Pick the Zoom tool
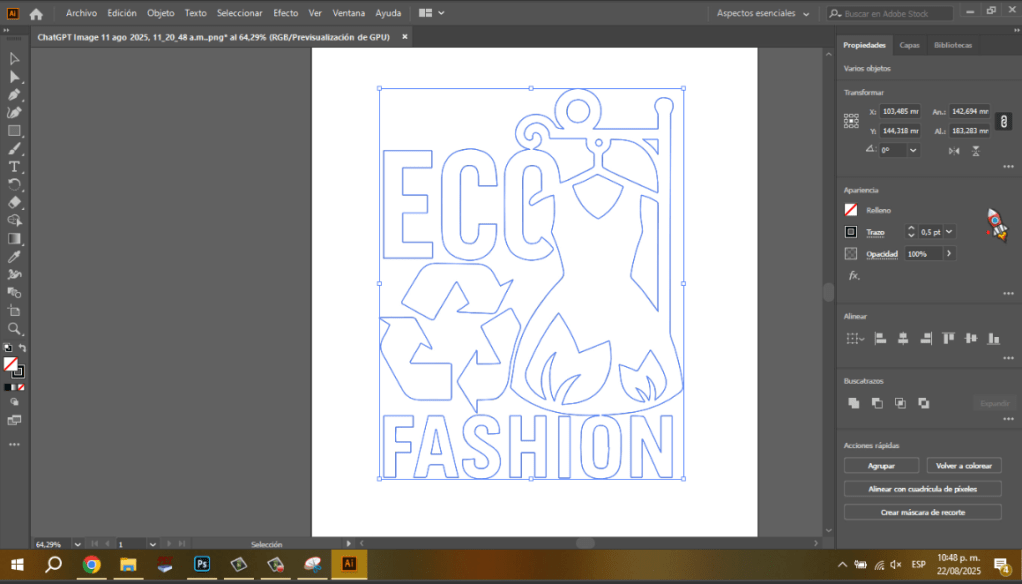The image size is (1022, 584). coord(14,330)
